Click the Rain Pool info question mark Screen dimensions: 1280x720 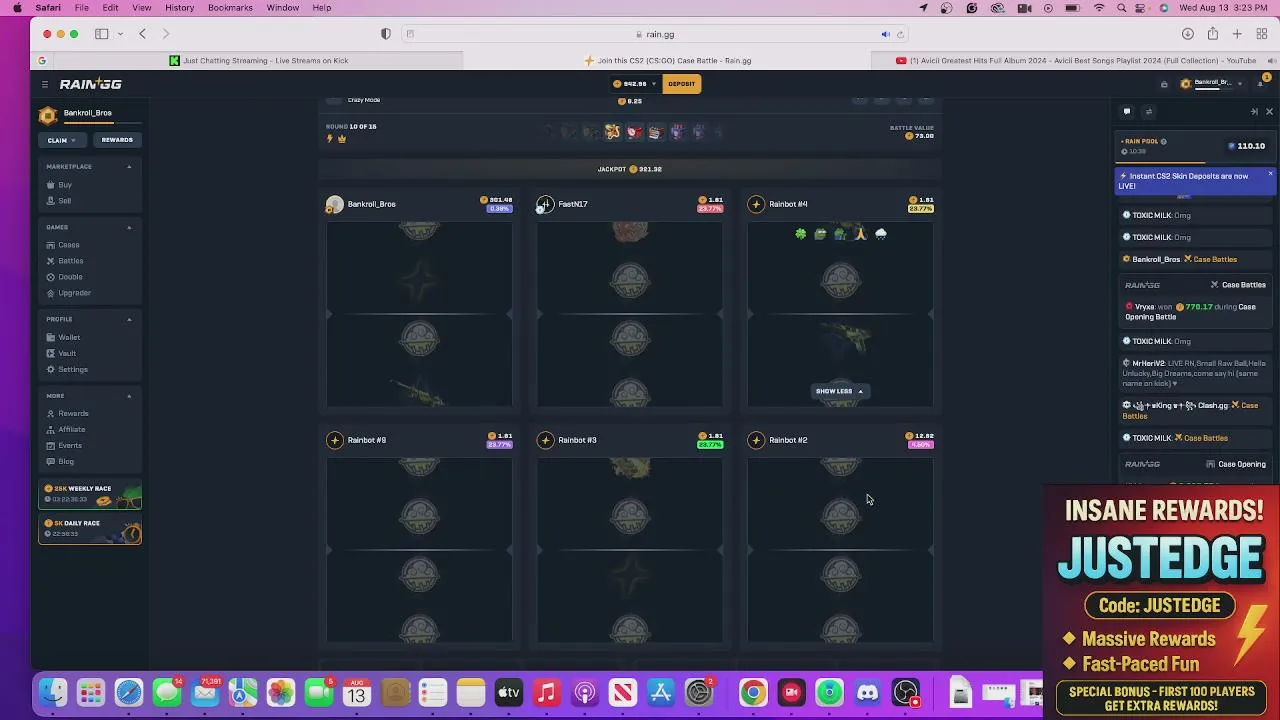(1163, 141)
